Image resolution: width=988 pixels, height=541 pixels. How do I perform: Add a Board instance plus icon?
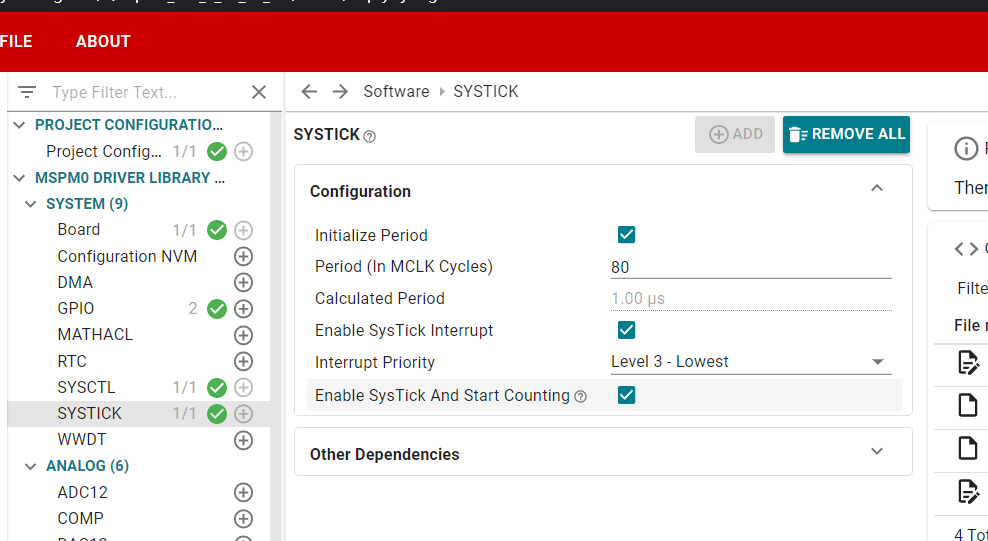coord(243,230)
